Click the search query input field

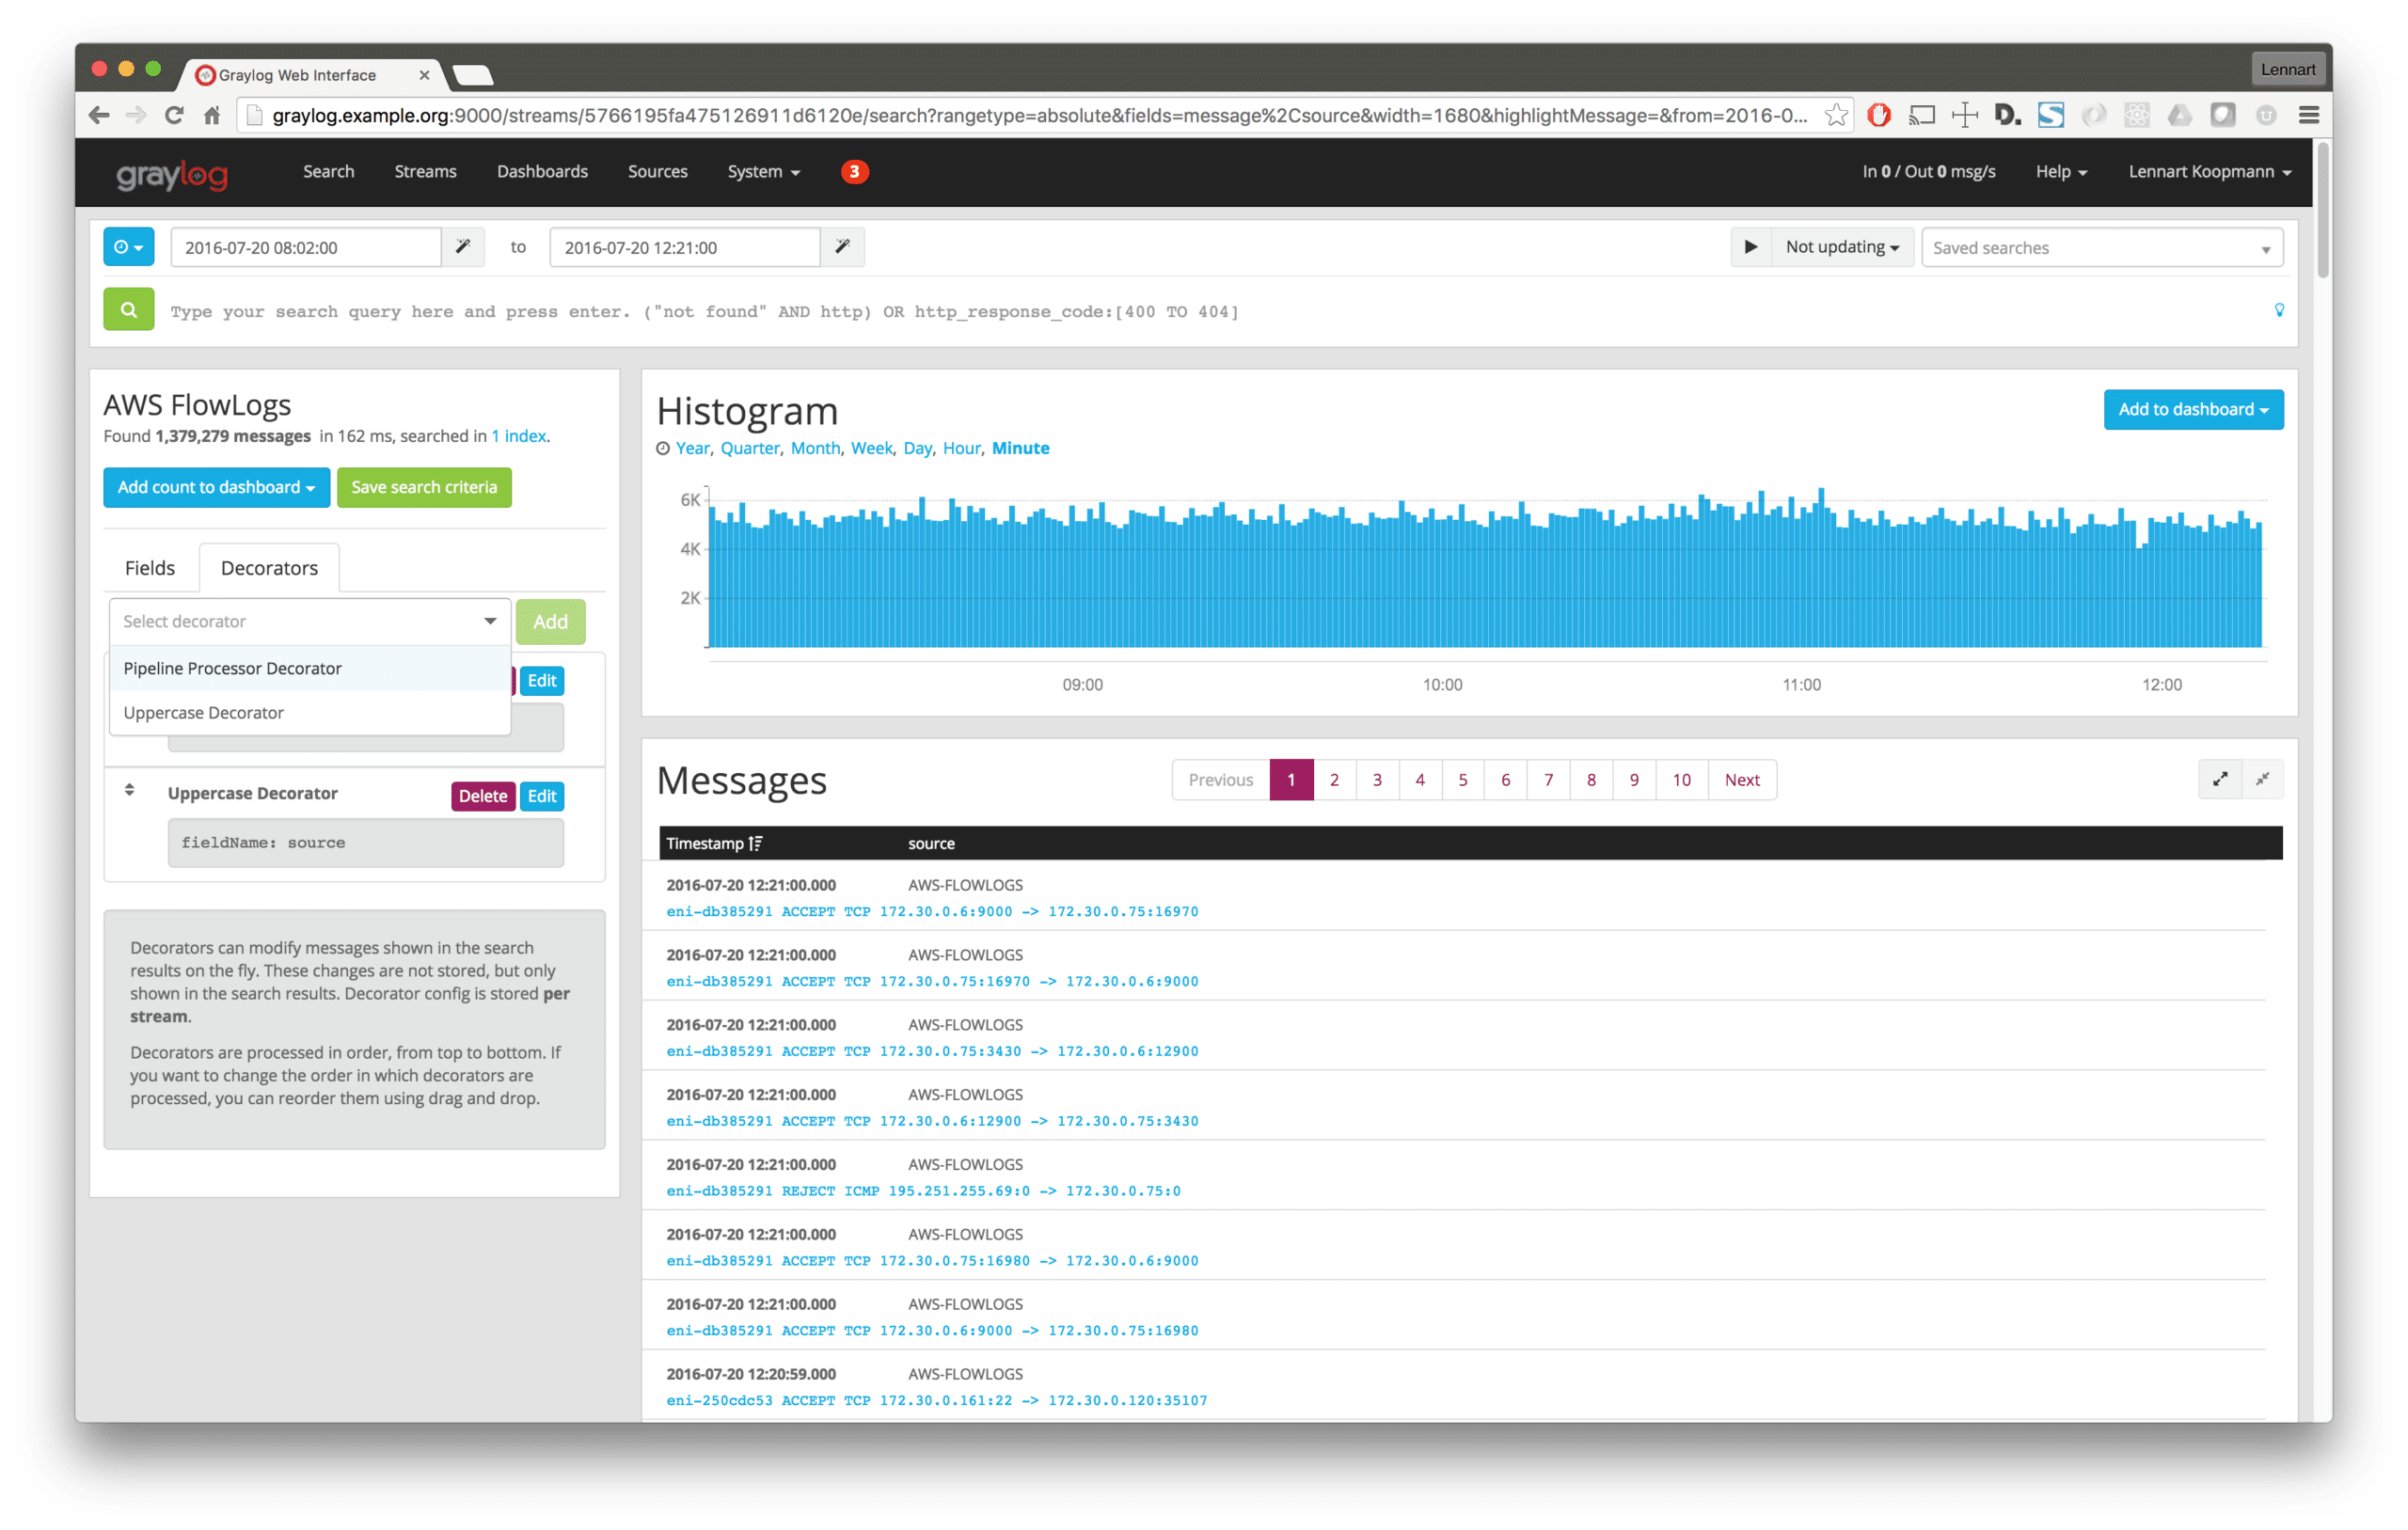click(x=1200, y=311)
